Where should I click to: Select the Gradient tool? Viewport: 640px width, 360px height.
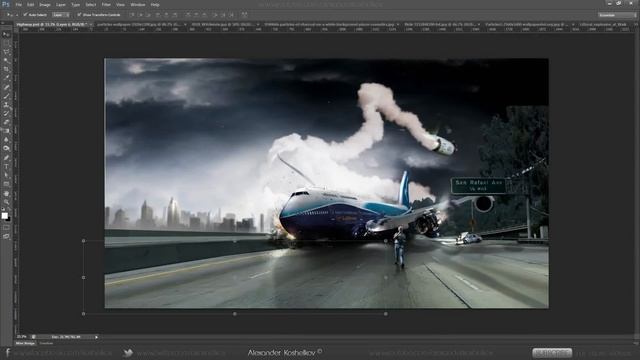coord(6,131)
